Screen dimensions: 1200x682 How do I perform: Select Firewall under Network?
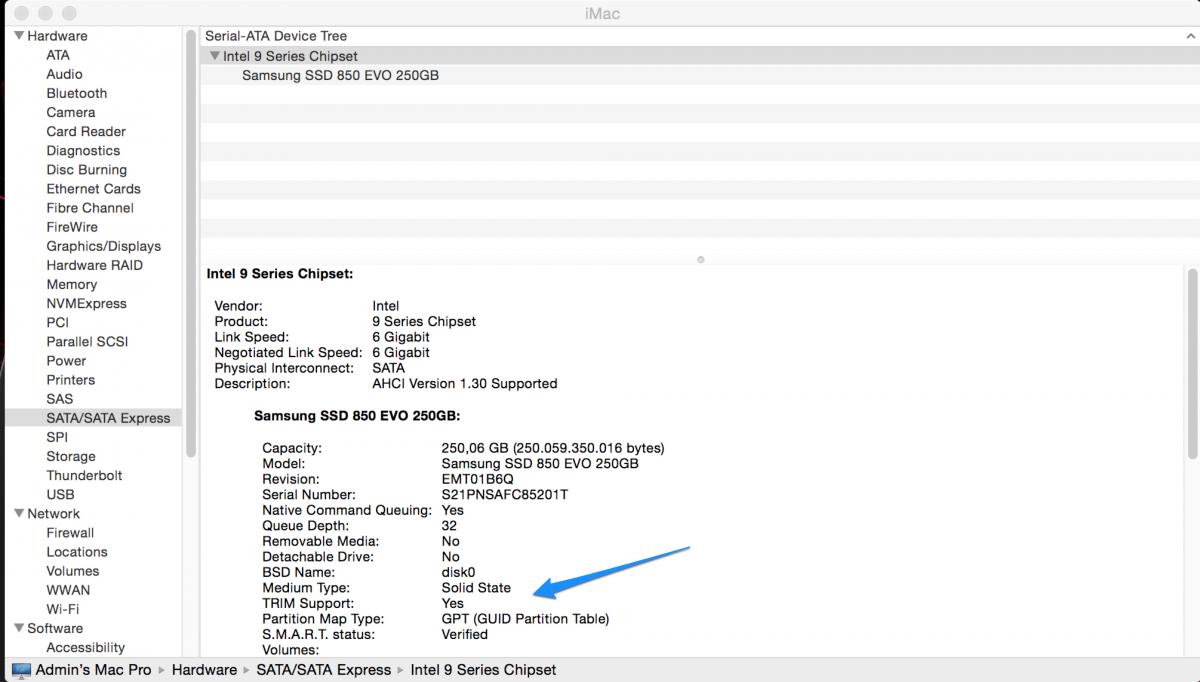[x=70, y=533]
